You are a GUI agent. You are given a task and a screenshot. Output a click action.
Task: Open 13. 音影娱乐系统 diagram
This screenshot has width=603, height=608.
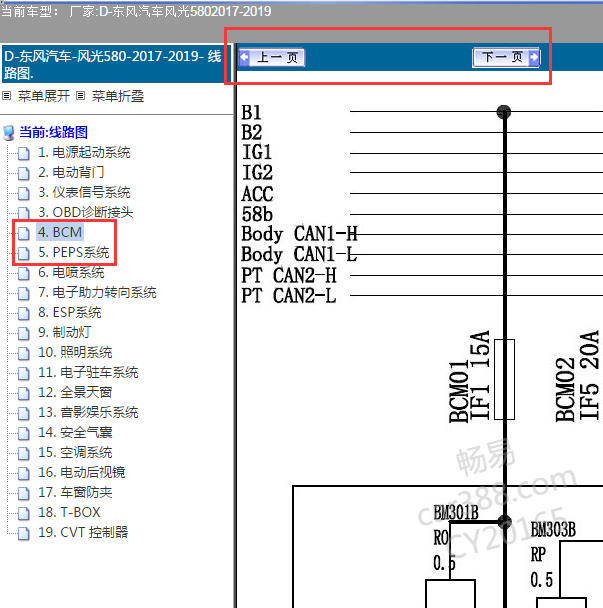tap(88, 413)
